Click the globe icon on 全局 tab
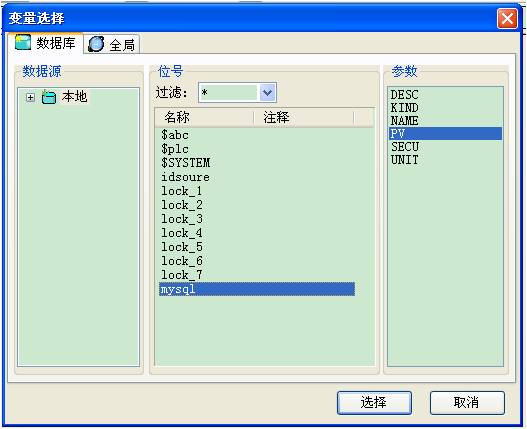 click(x=96, y=44)
